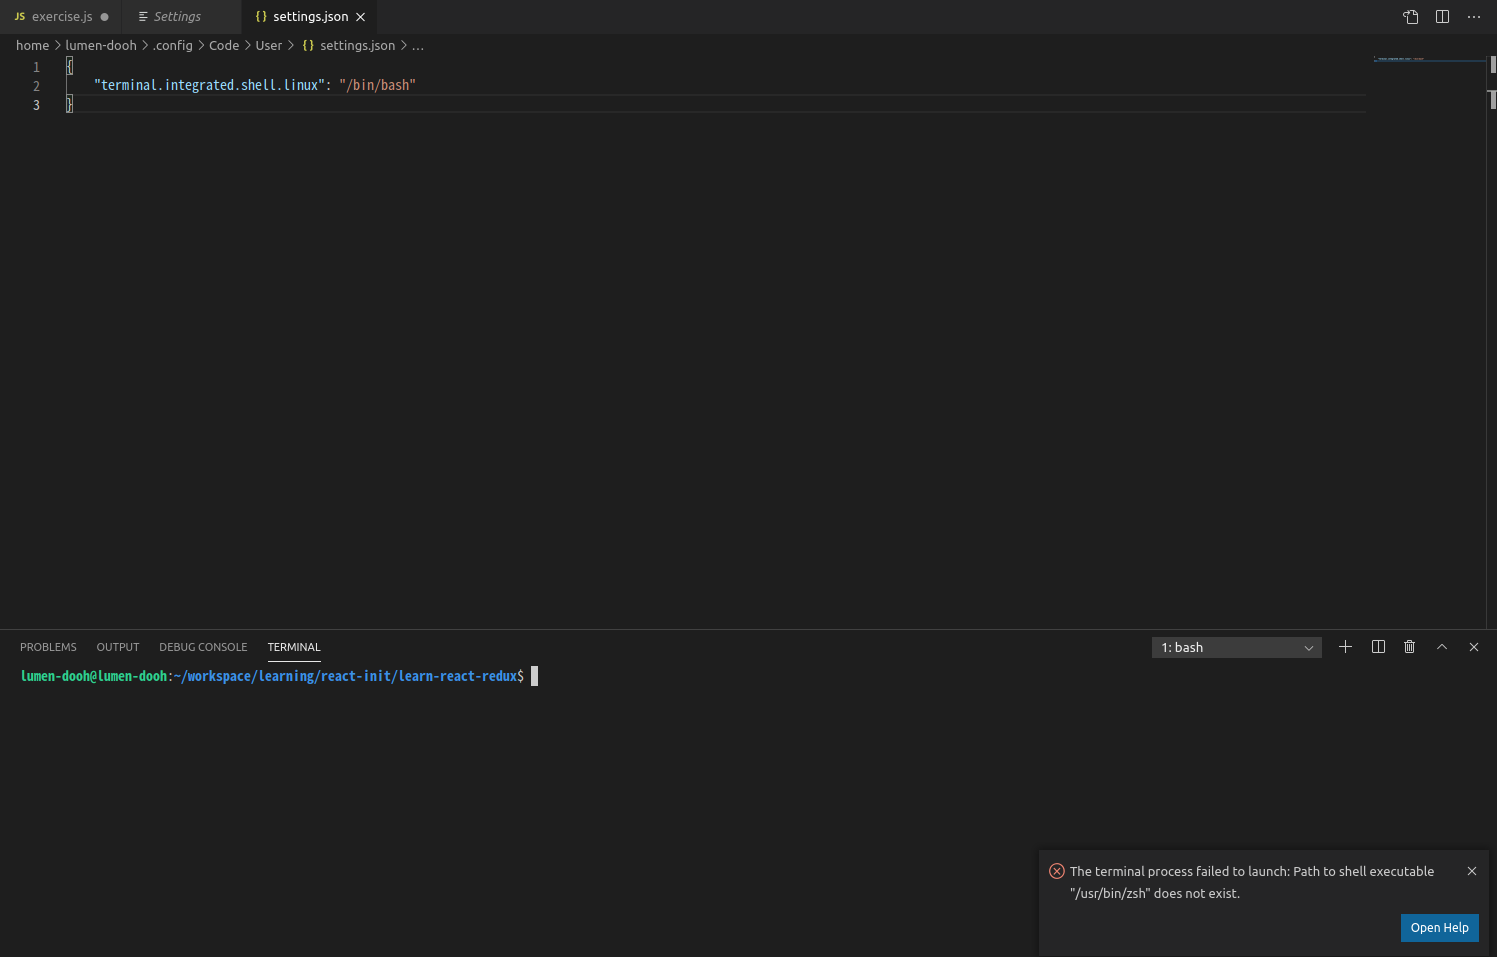
Task: Click the terminal prompt input area
Action: [x=534, y=676]
